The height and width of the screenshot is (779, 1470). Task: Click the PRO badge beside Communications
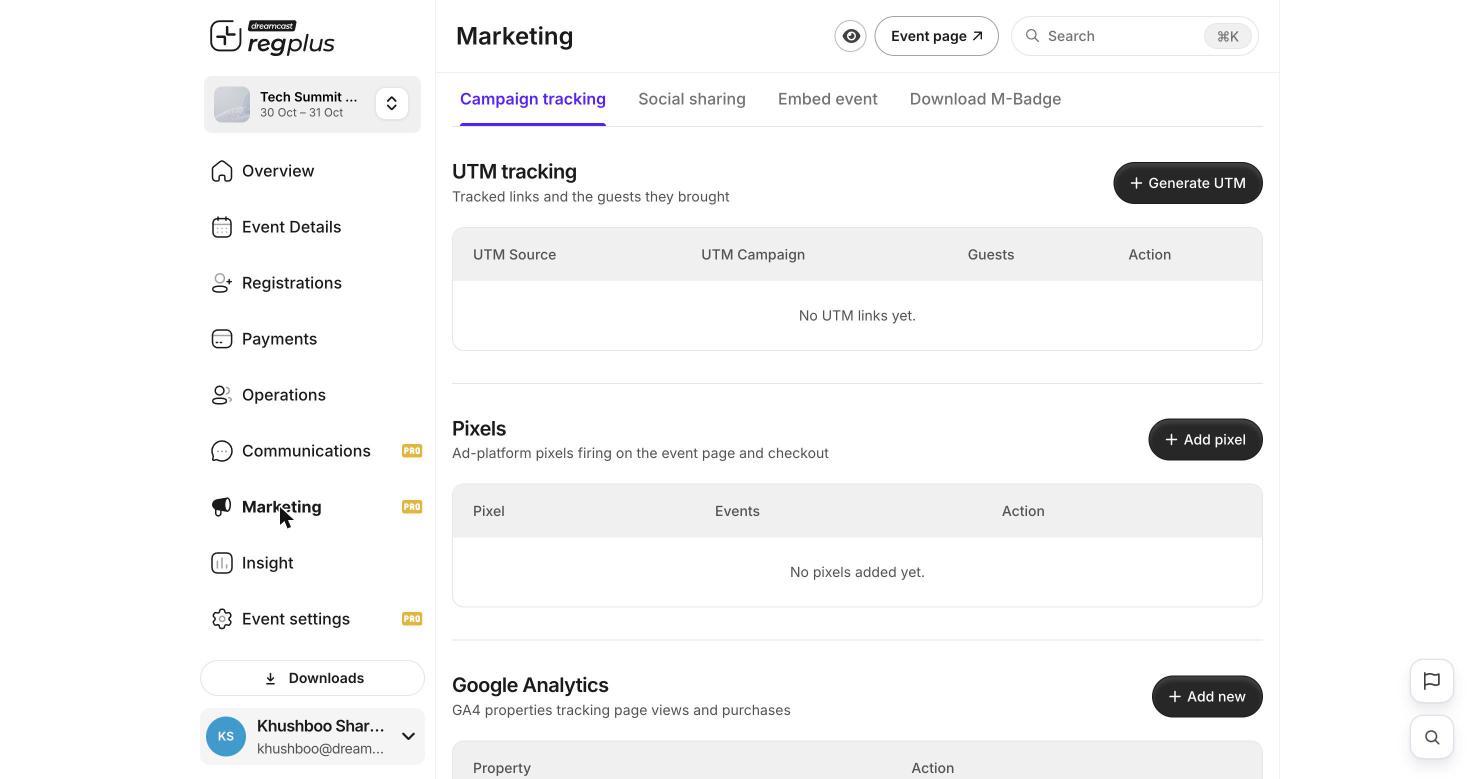(x=412, y=451)
